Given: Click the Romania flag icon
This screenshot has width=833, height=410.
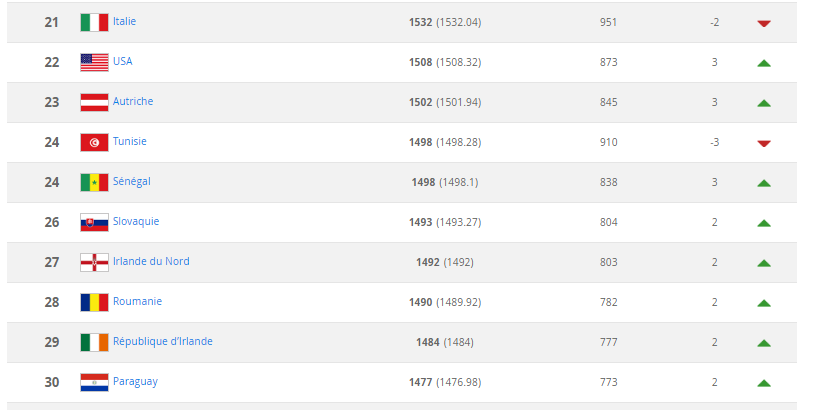Looking at the screenshot, I should coord(95,302).
